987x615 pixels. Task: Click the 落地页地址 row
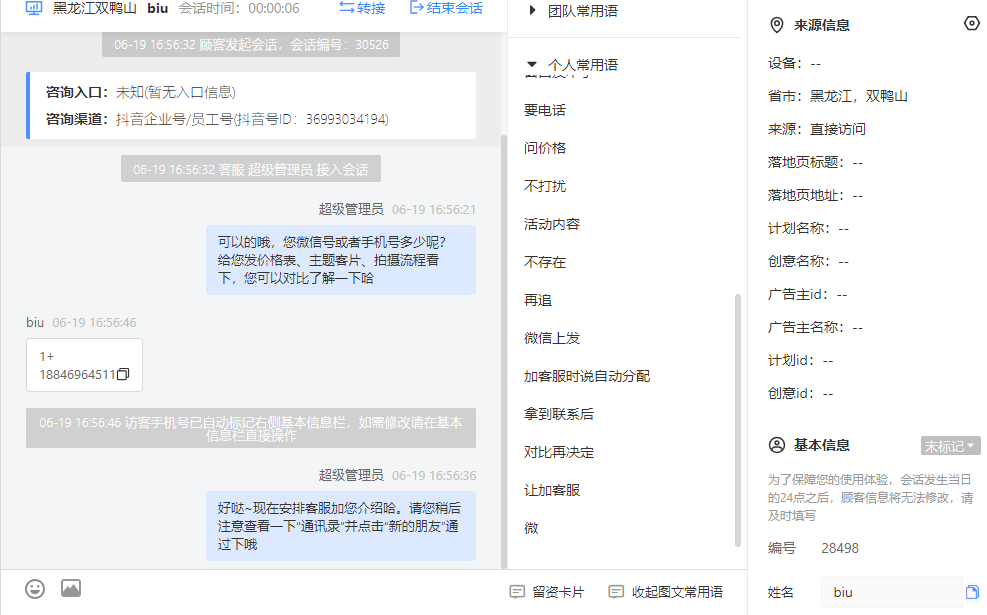815,195
